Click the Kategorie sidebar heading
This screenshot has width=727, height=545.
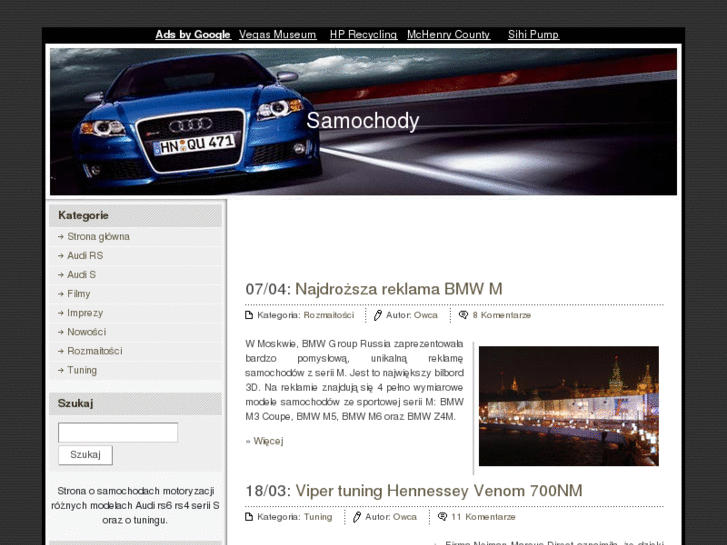83,215
